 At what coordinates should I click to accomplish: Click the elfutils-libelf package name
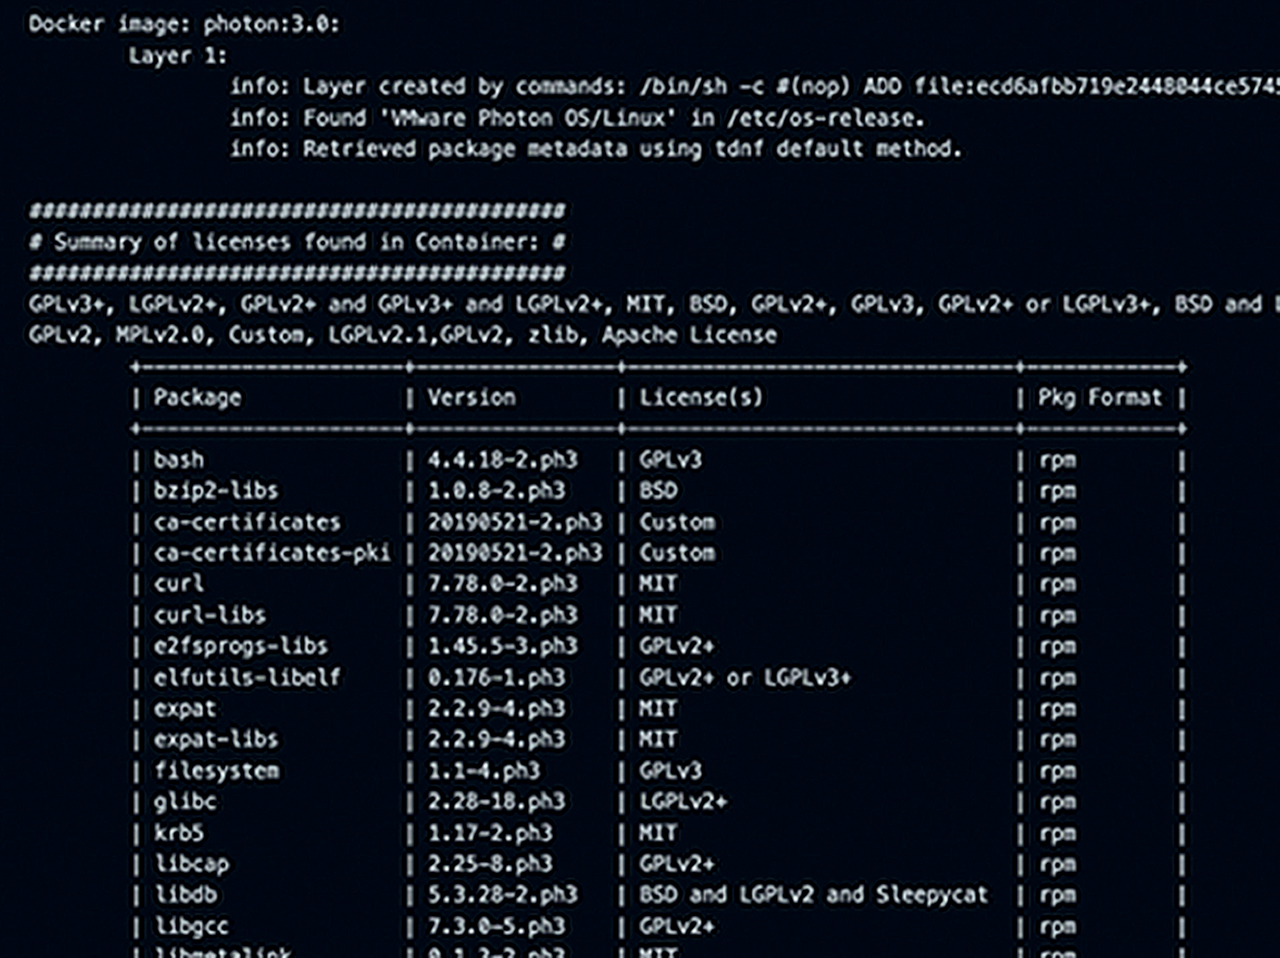coord(247,677)
